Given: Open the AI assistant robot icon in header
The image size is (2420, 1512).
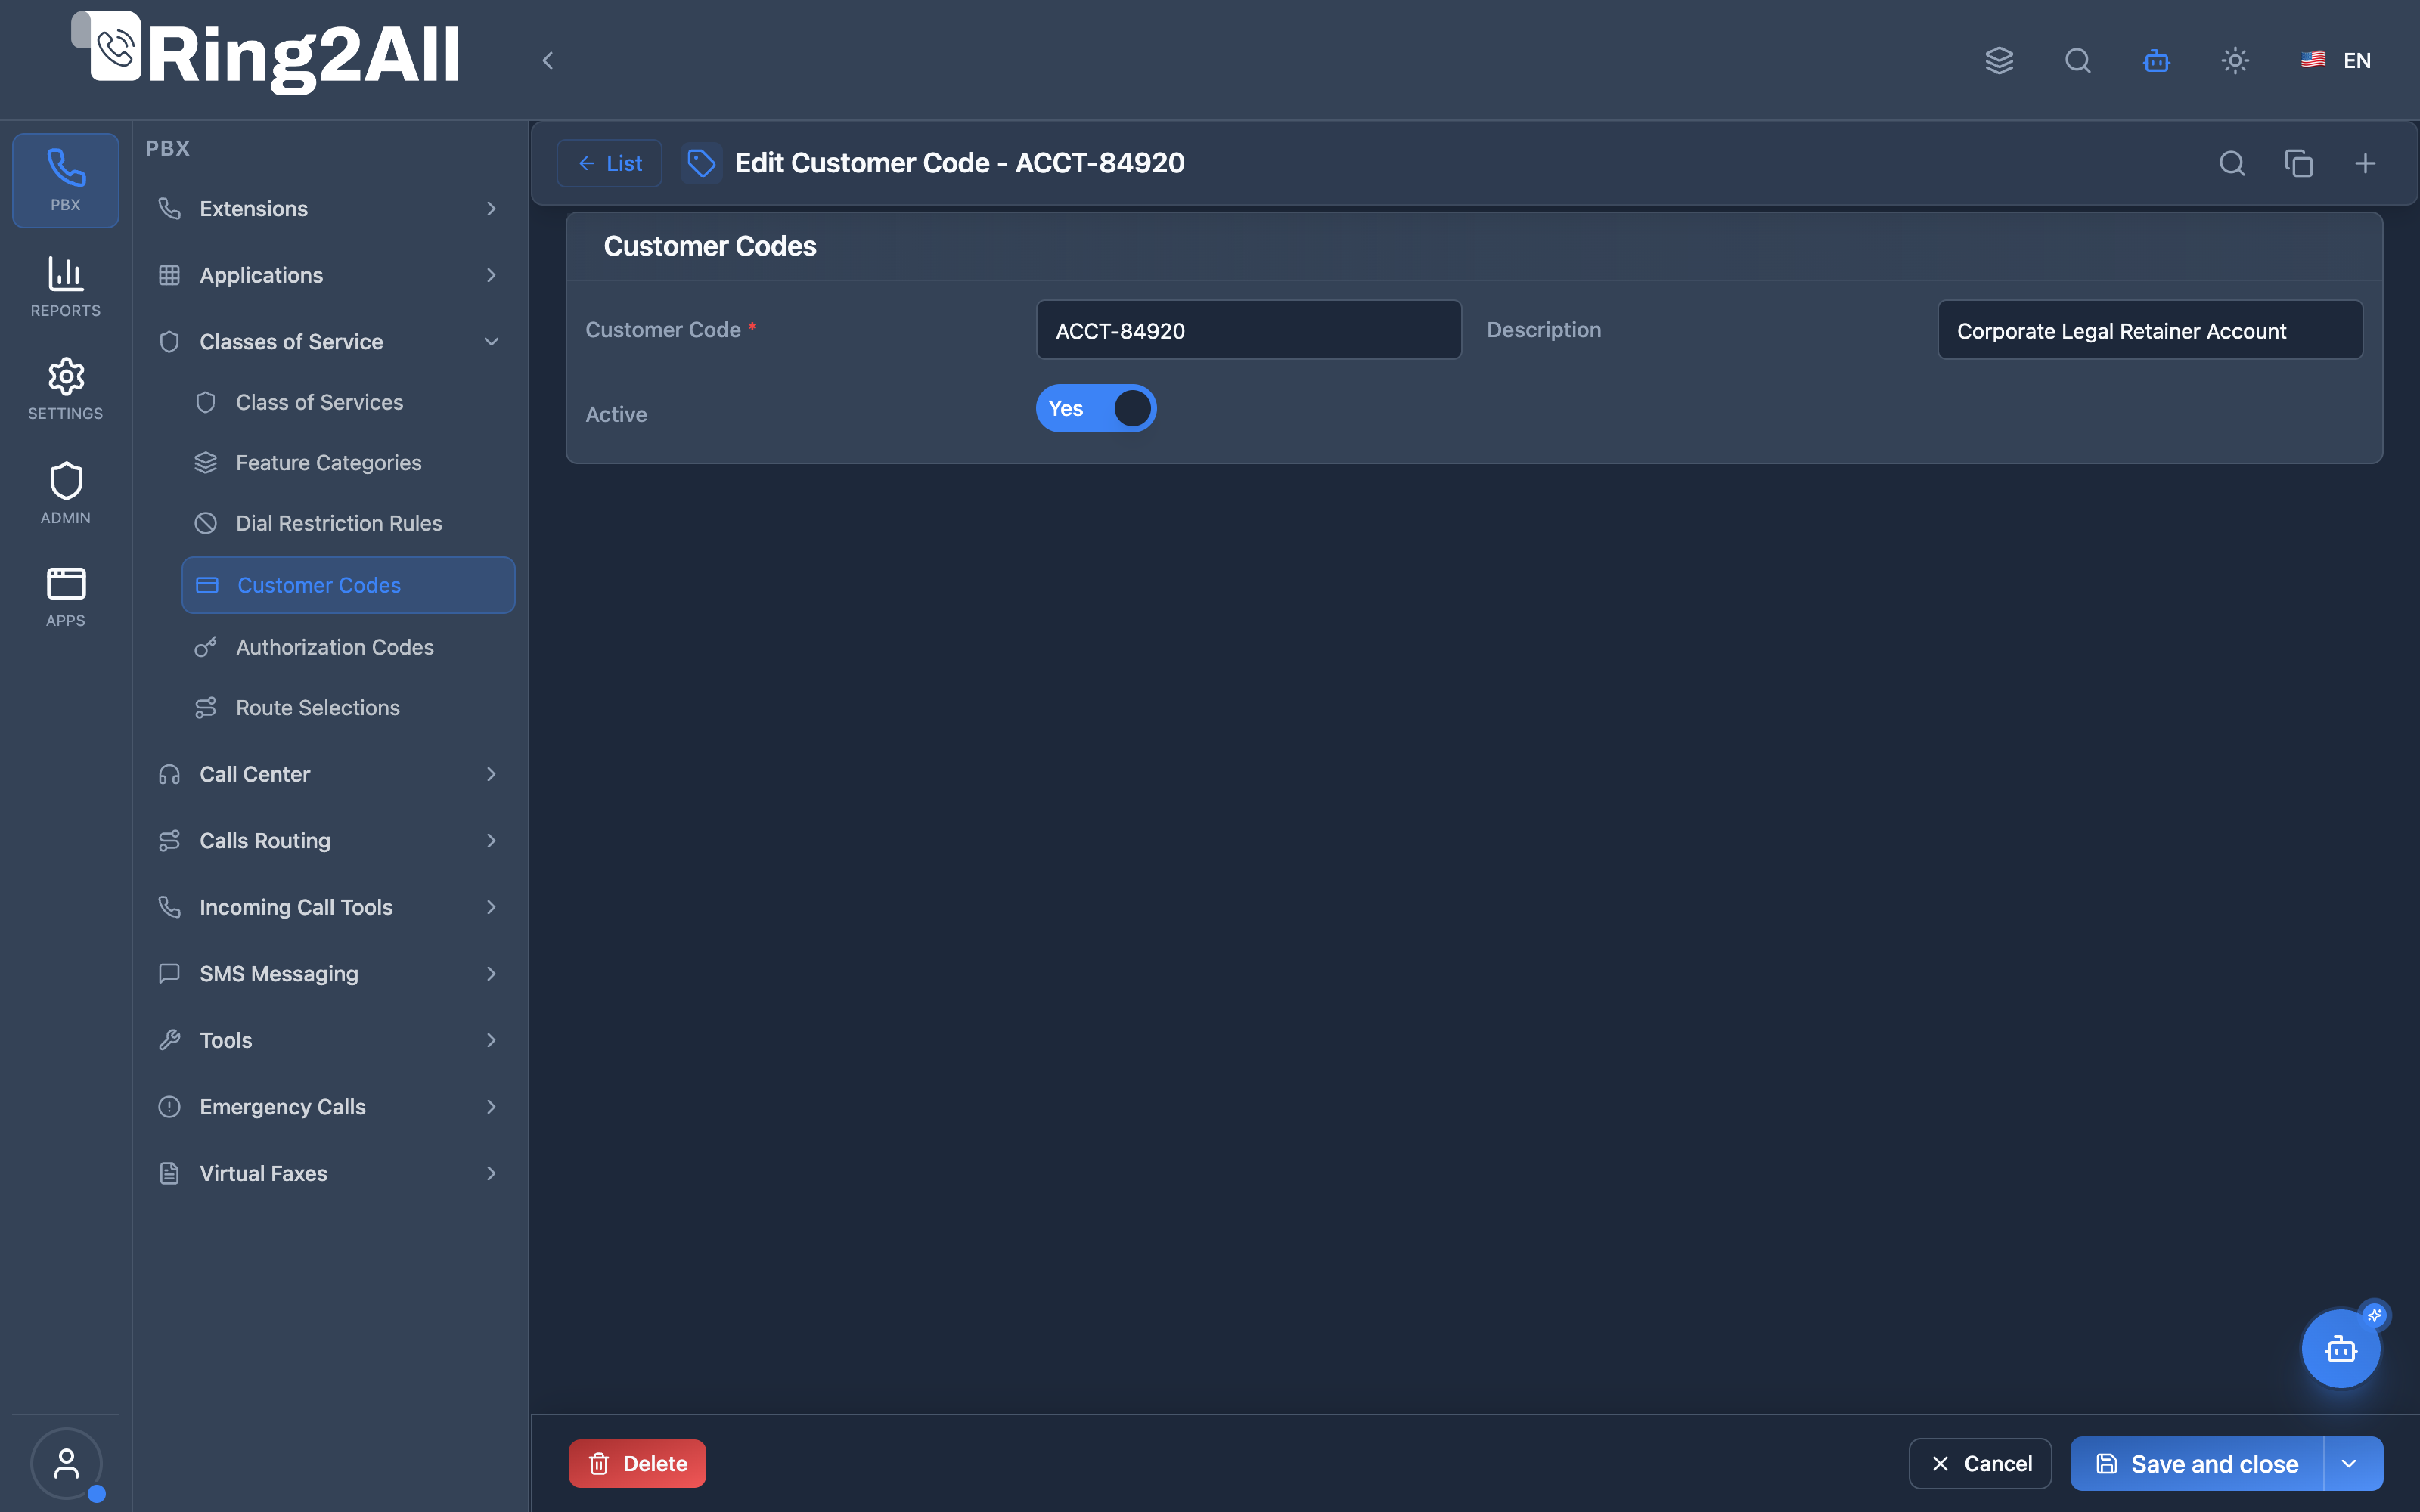Looking at the screenshot, I should tap(2157, 60).
